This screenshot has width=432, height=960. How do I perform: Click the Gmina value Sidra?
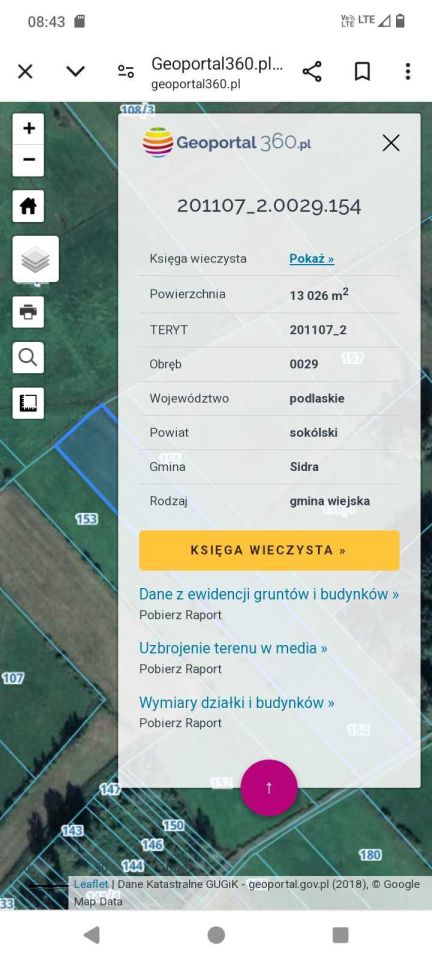point(304,467)
